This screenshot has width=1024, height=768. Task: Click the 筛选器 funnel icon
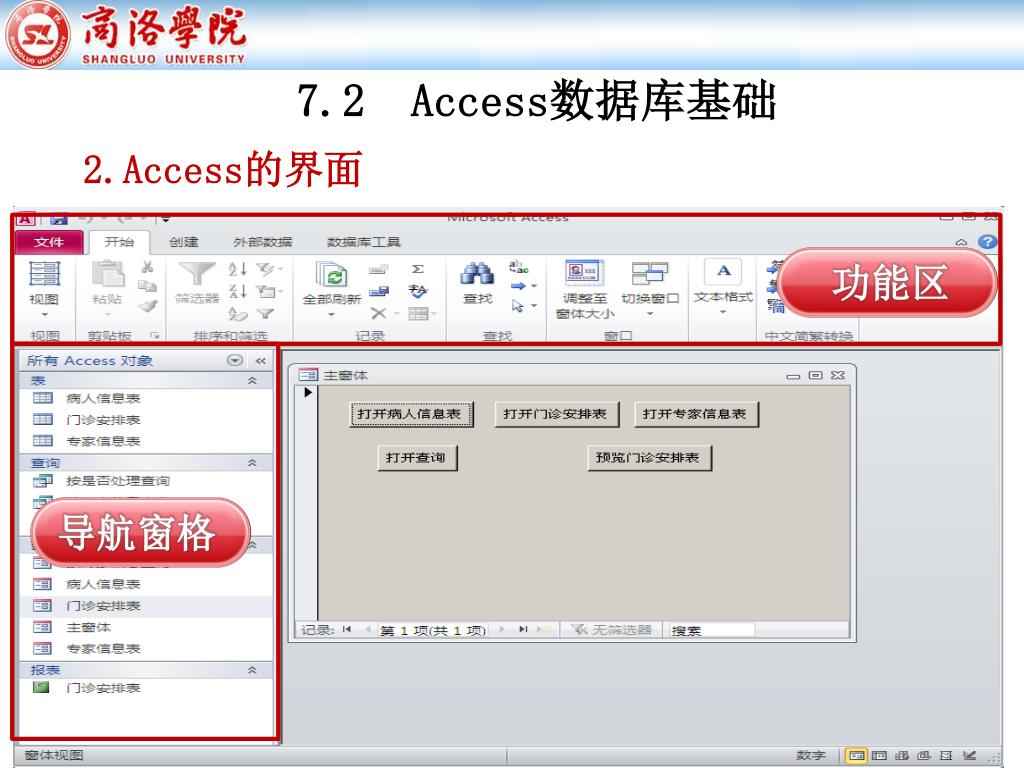[x=197, y=274]
